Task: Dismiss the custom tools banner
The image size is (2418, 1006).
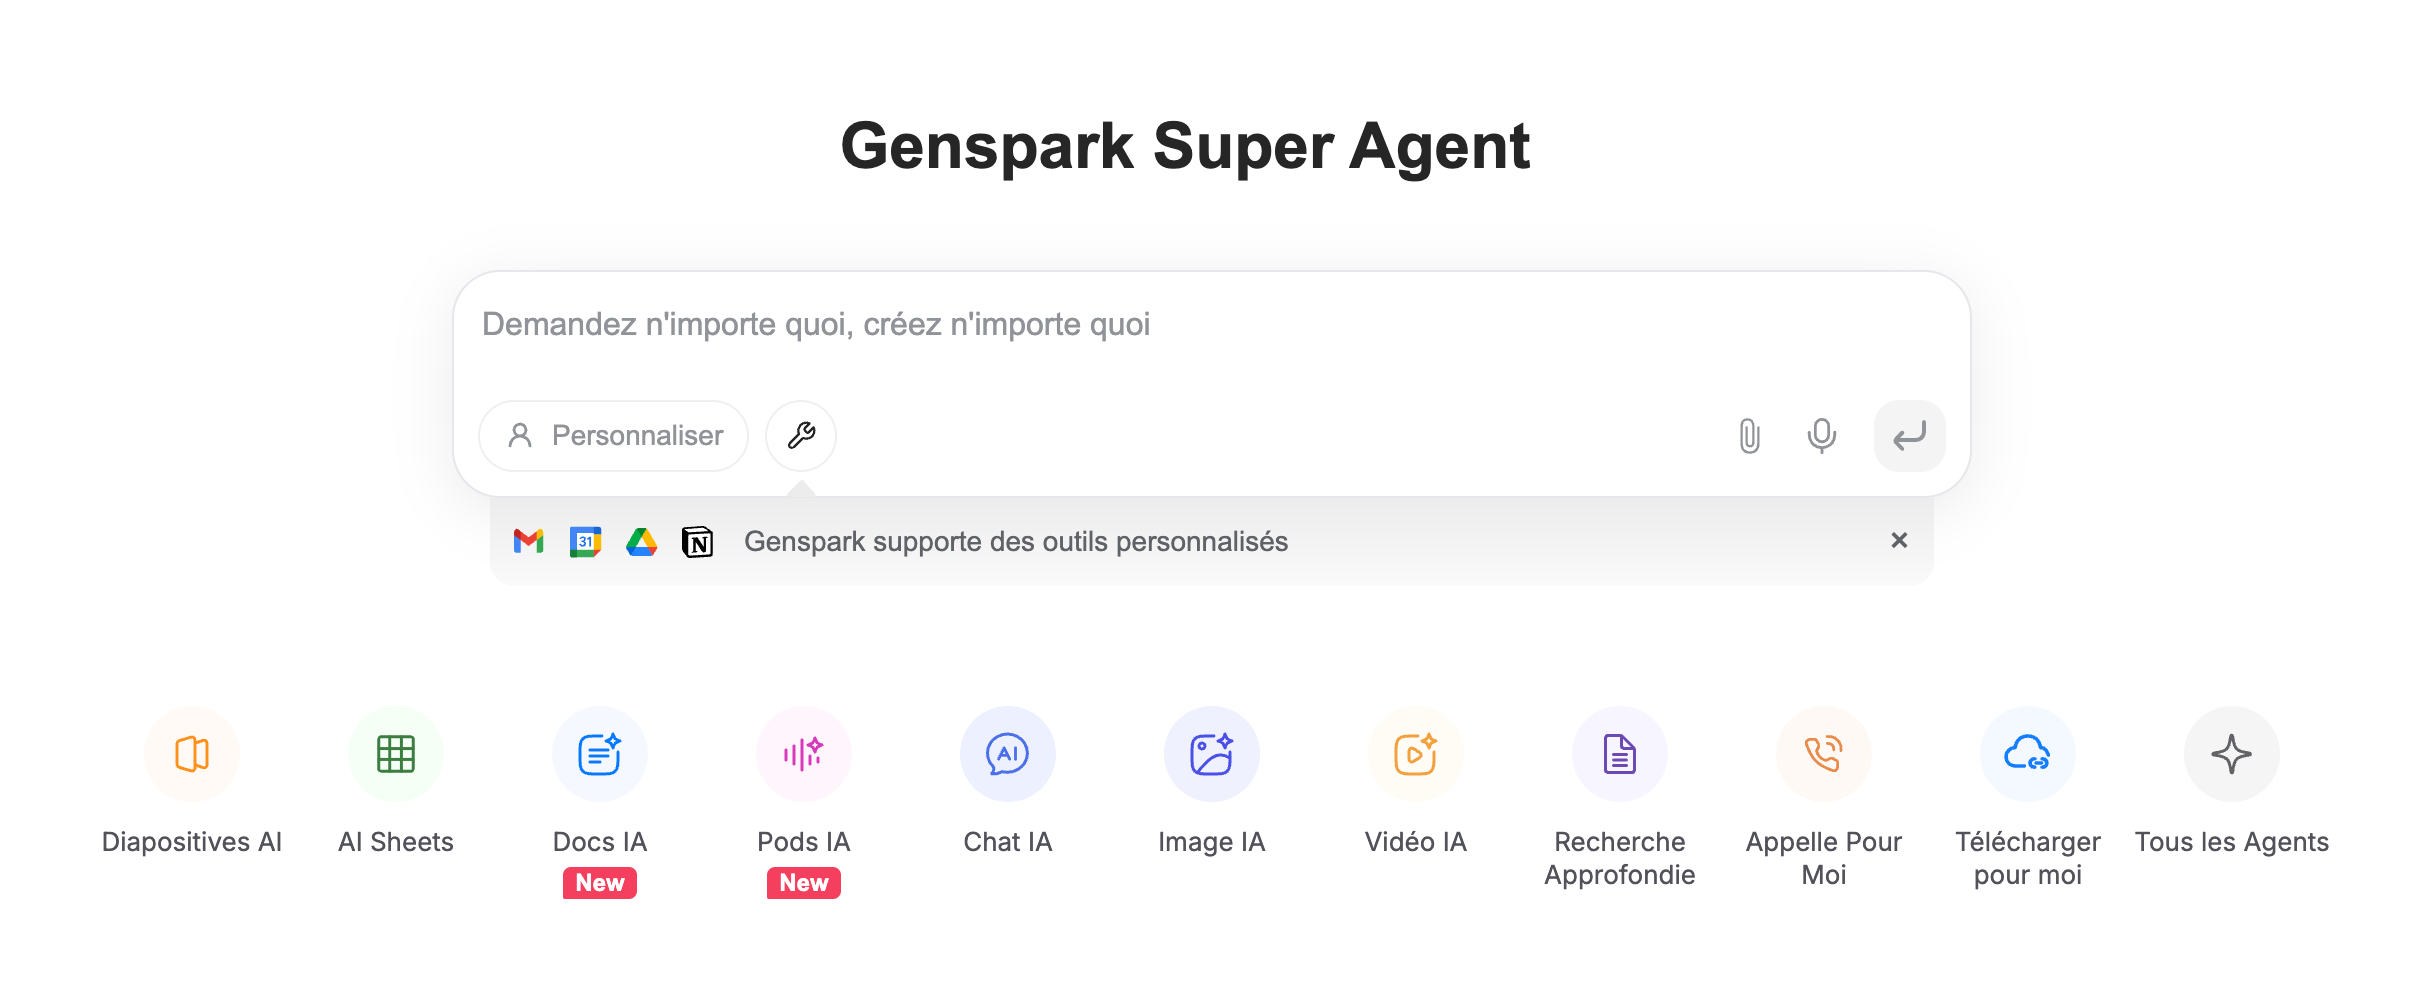Action: click(1900, 540)
